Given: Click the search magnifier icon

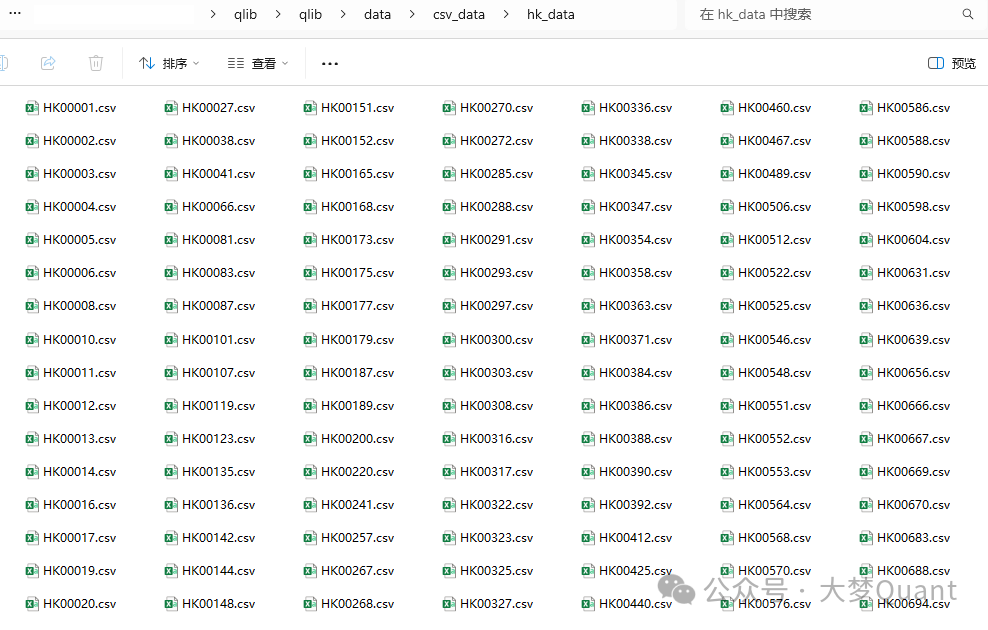Looking at the screenshot, I should coord(968,14).
